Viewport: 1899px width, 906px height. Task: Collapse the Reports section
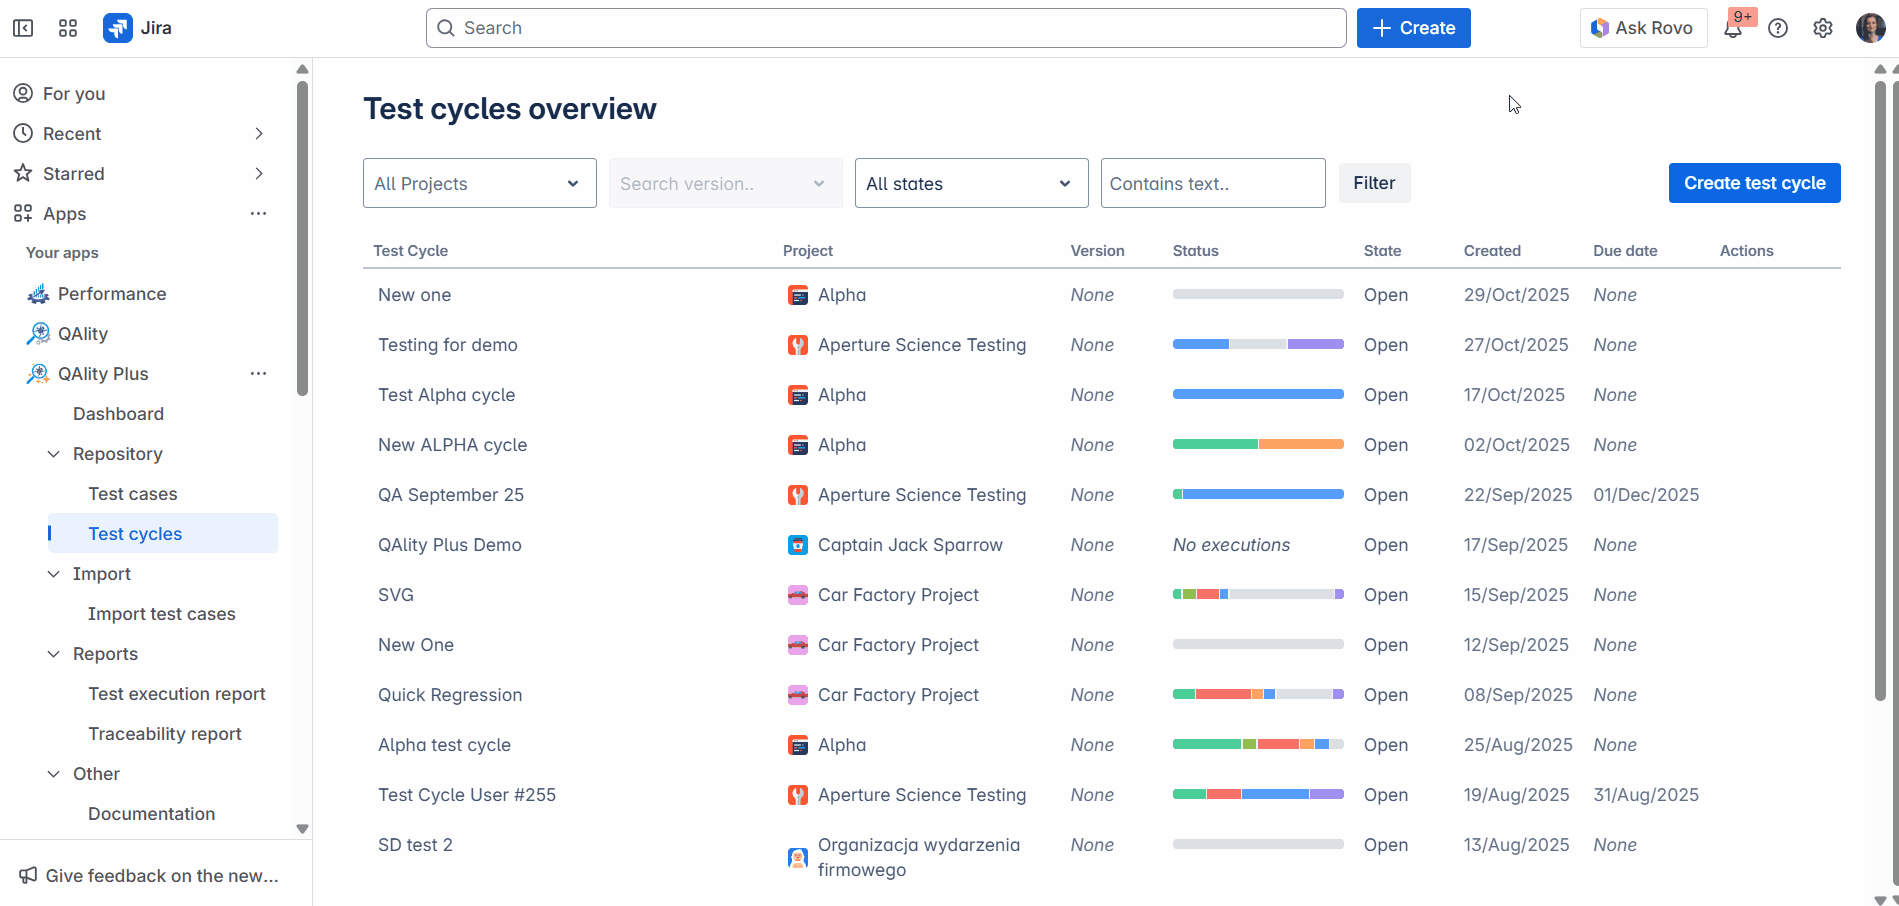54,654
